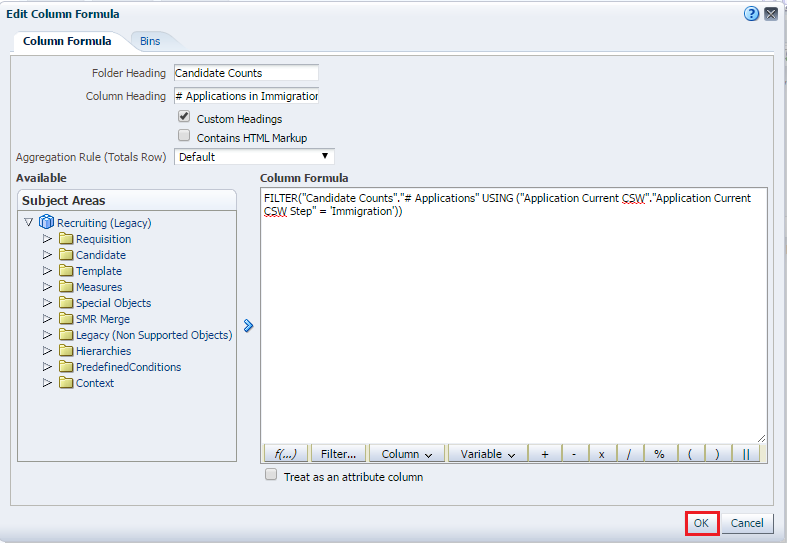Select the Recruiting (Legacy) label
This screenshot has width=787, height=543.
[x=104, y=223]
